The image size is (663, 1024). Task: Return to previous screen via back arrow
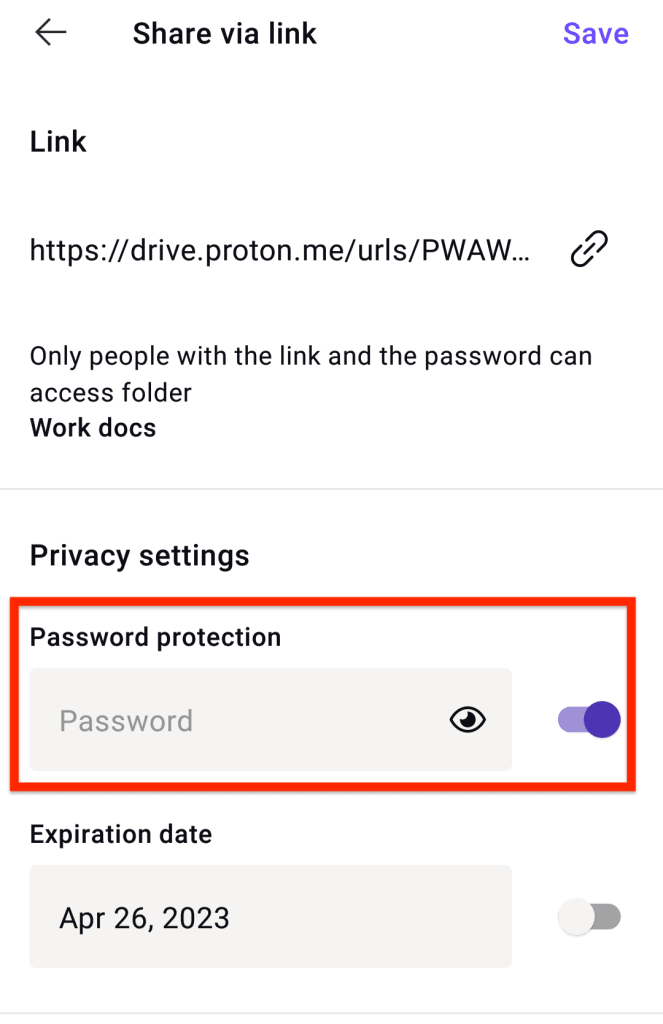(50, 32)
